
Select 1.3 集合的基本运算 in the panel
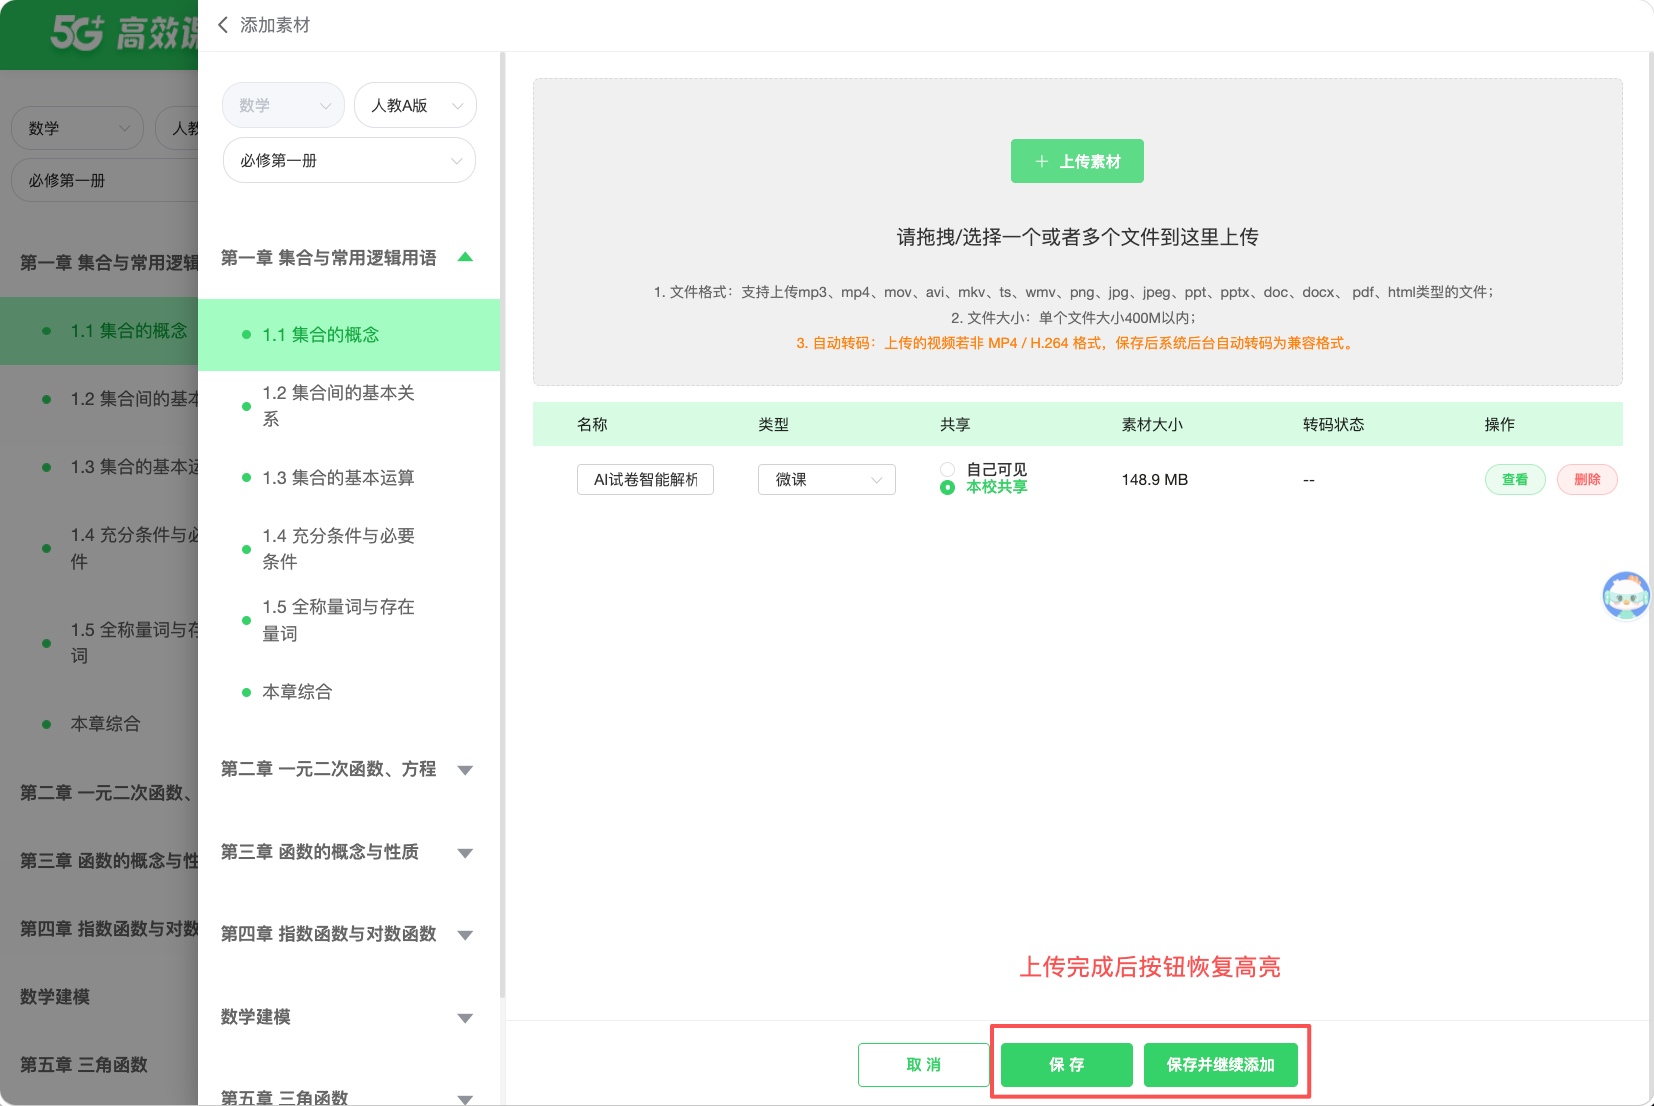tap(349, 478)
